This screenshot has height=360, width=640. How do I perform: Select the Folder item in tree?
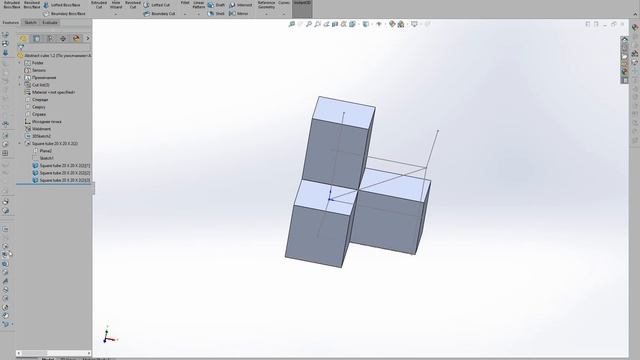pos(38,63)
